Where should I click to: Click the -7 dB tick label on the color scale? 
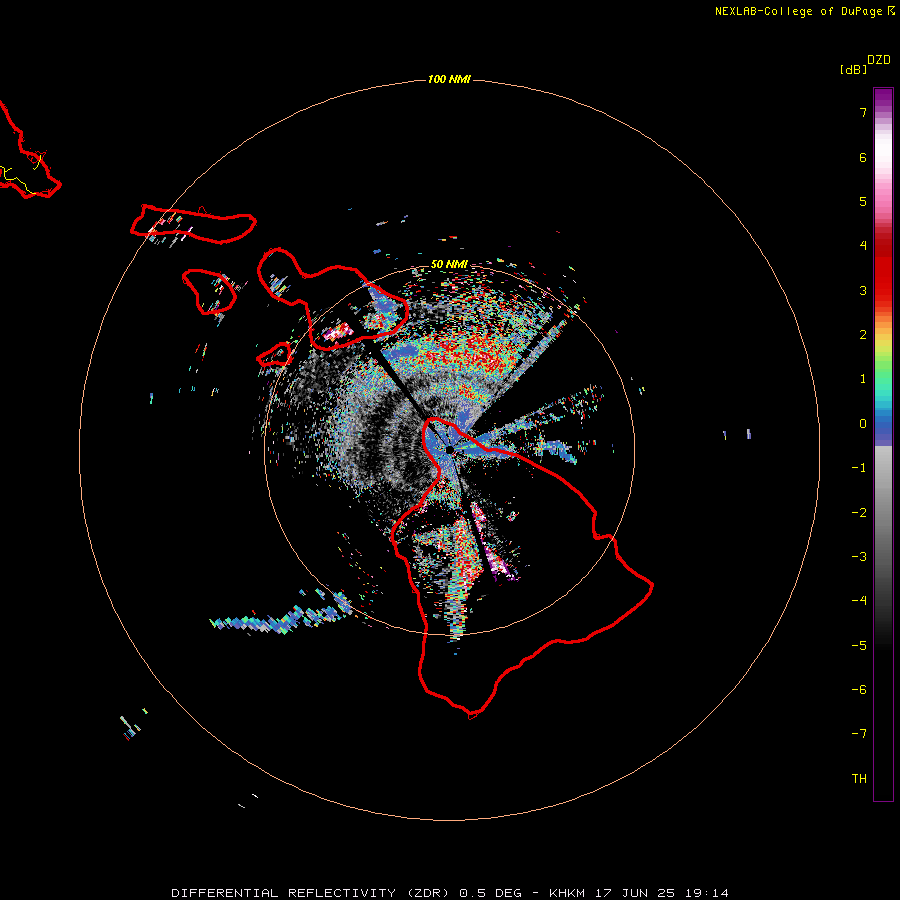(x=859, y=734)
